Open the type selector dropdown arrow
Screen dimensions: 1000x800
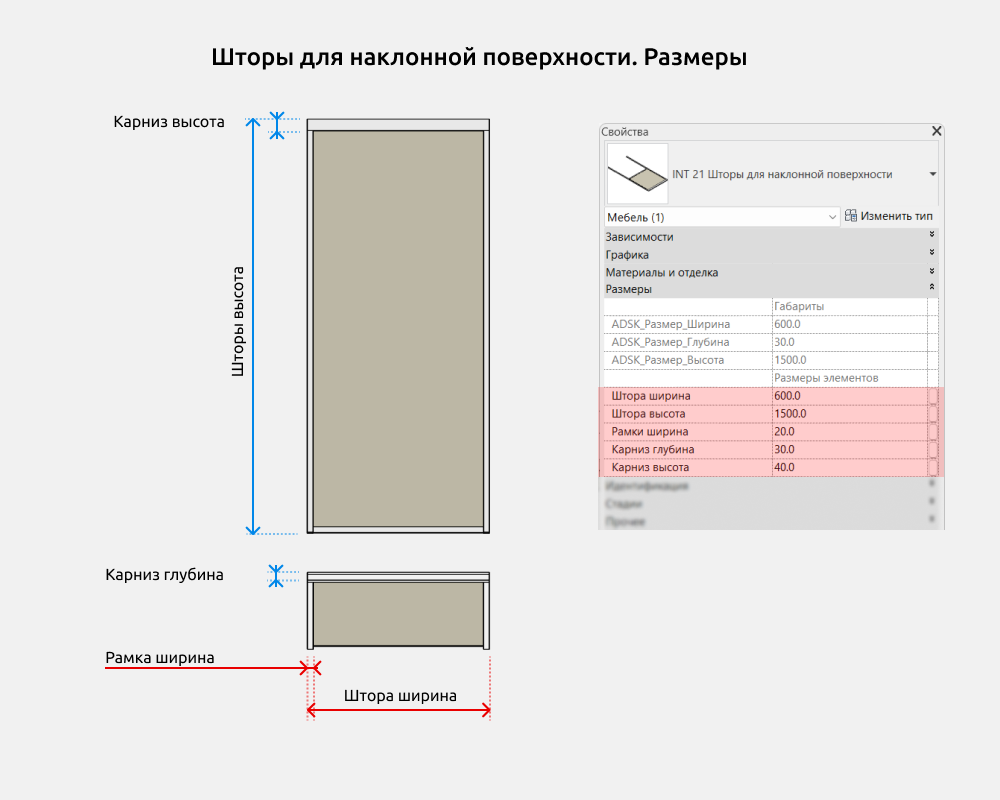(932, 174)
